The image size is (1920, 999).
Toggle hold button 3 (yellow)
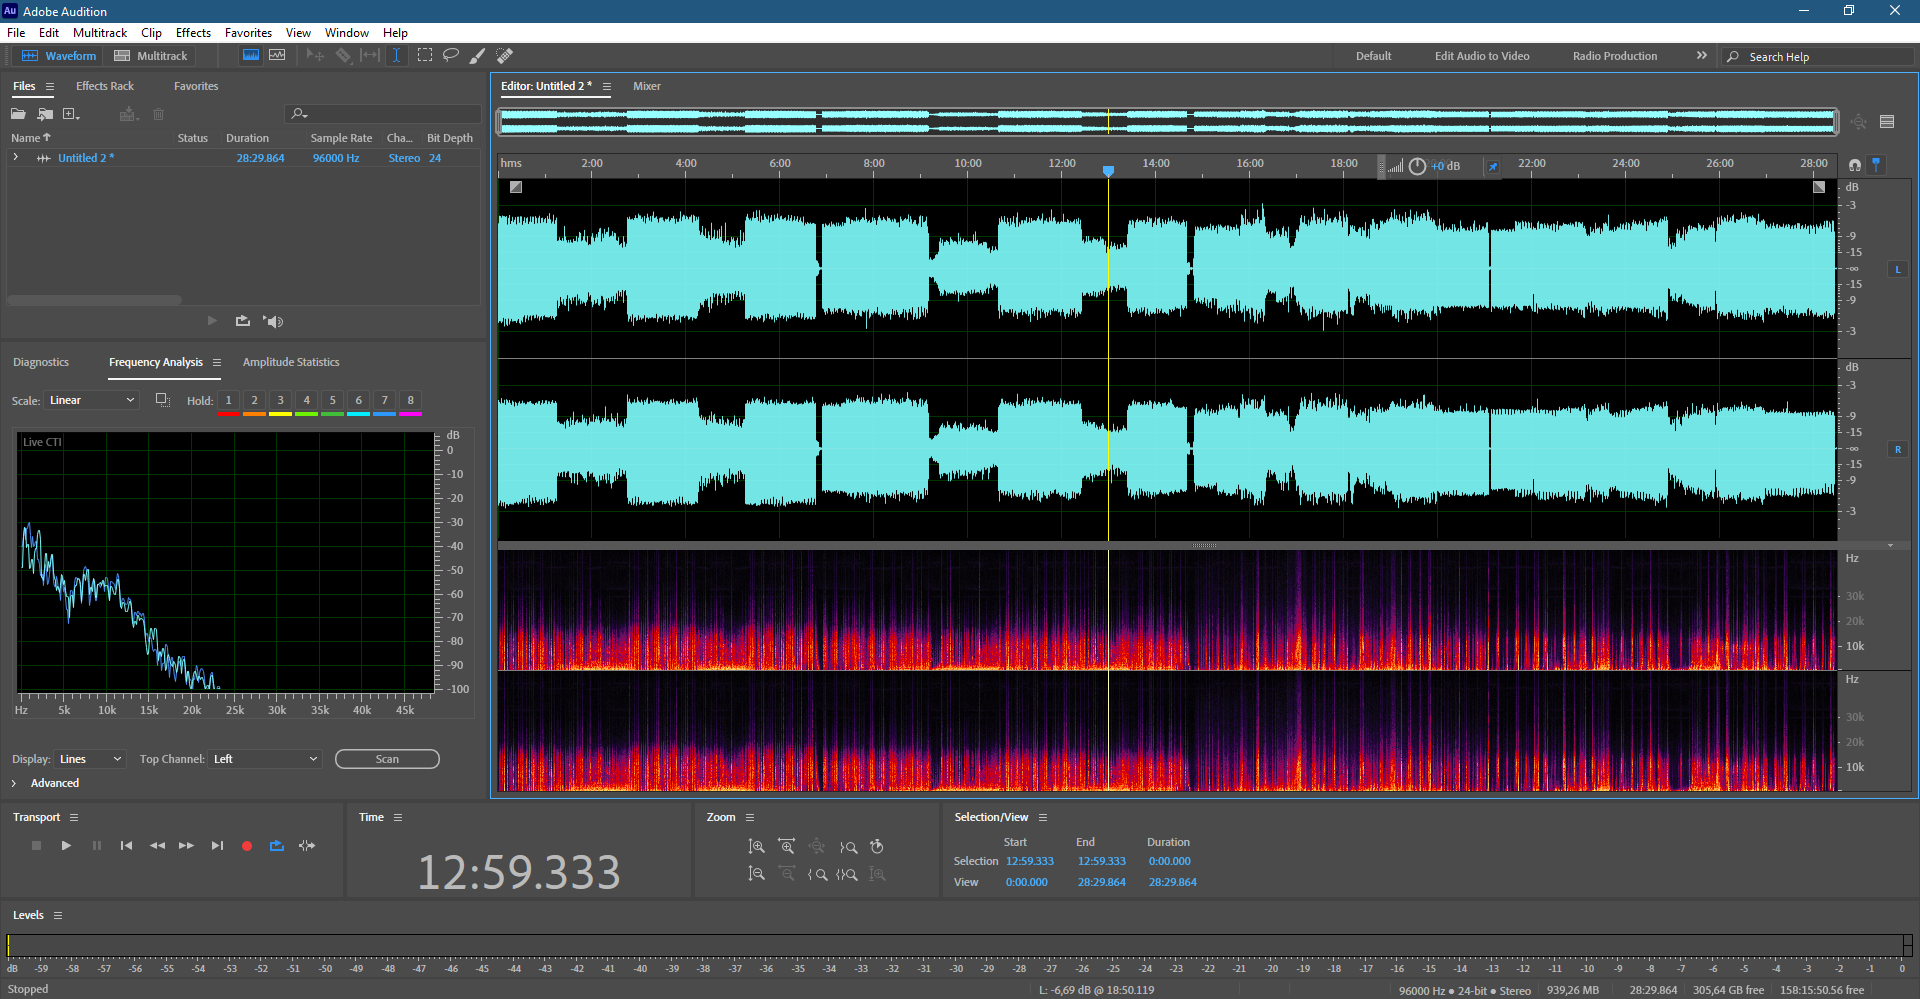[x=280, y=401]
